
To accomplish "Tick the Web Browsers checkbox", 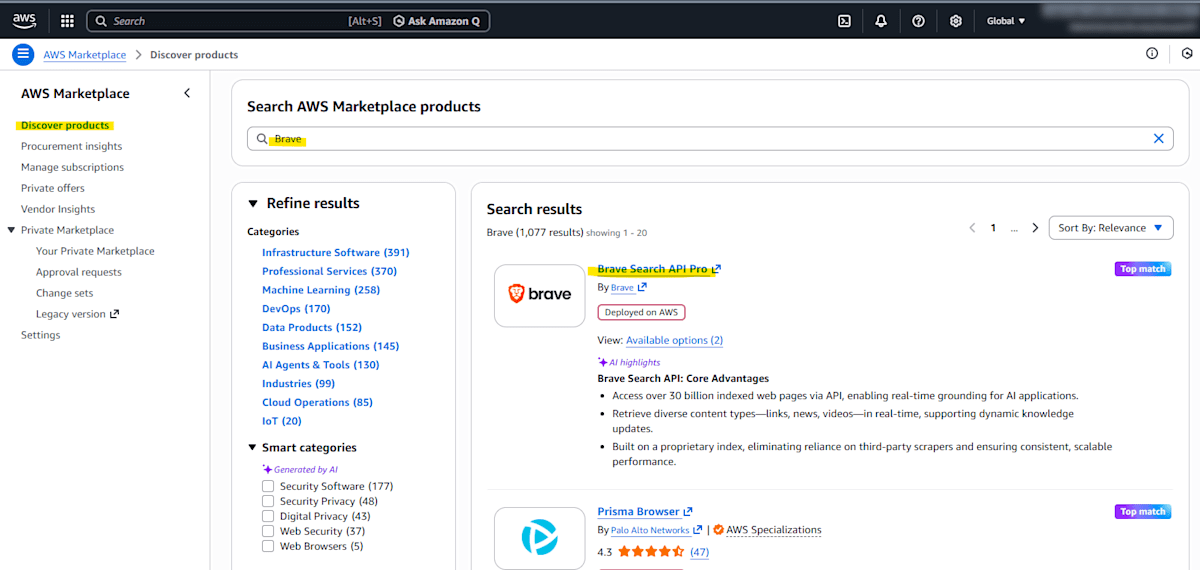I will (268, 546).
